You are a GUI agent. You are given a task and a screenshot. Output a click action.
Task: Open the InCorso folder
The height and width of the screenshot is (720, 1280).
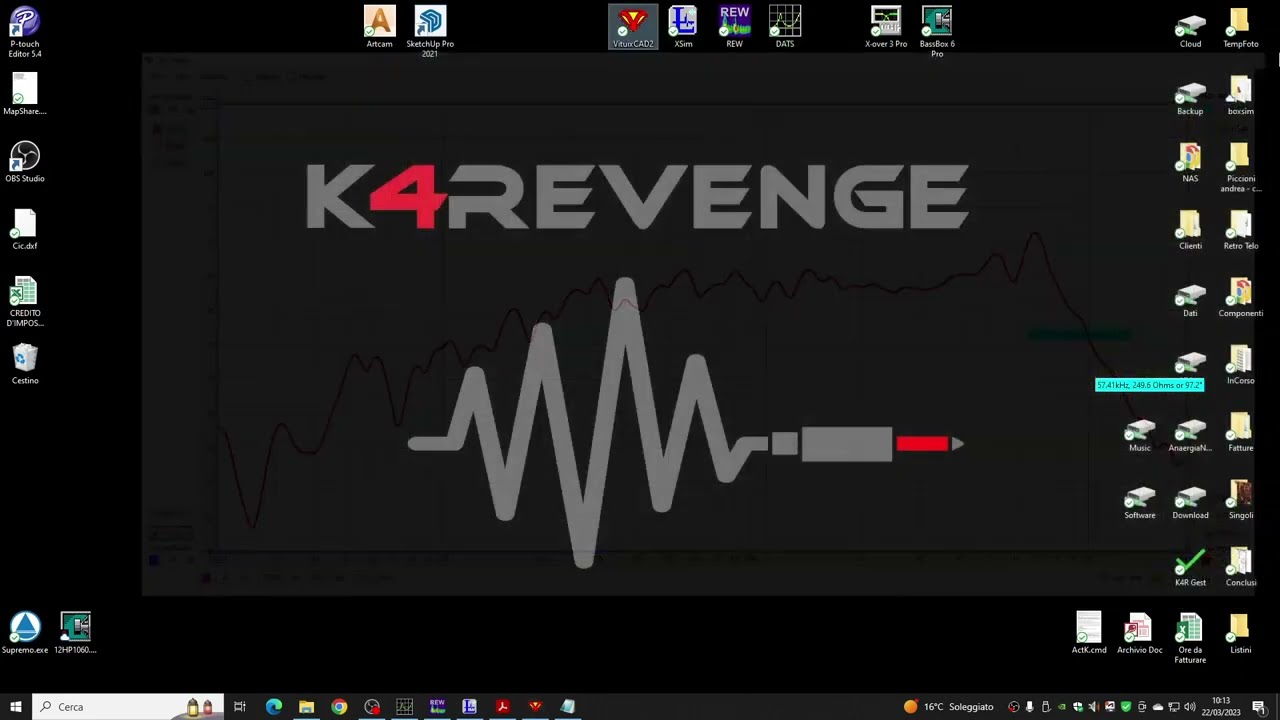click(1240, 364)
